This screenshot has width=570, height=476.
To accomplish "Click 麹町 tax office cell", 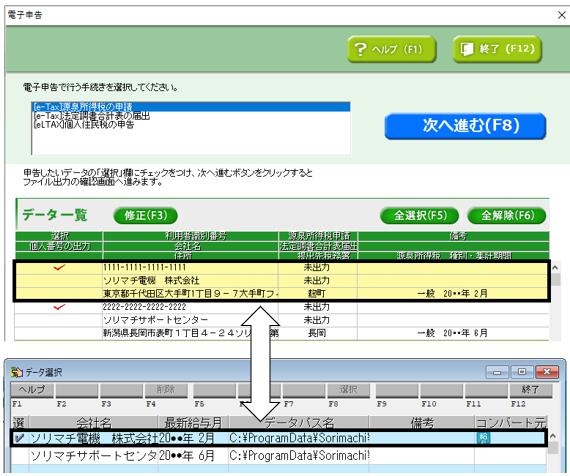I will (317, 293).
